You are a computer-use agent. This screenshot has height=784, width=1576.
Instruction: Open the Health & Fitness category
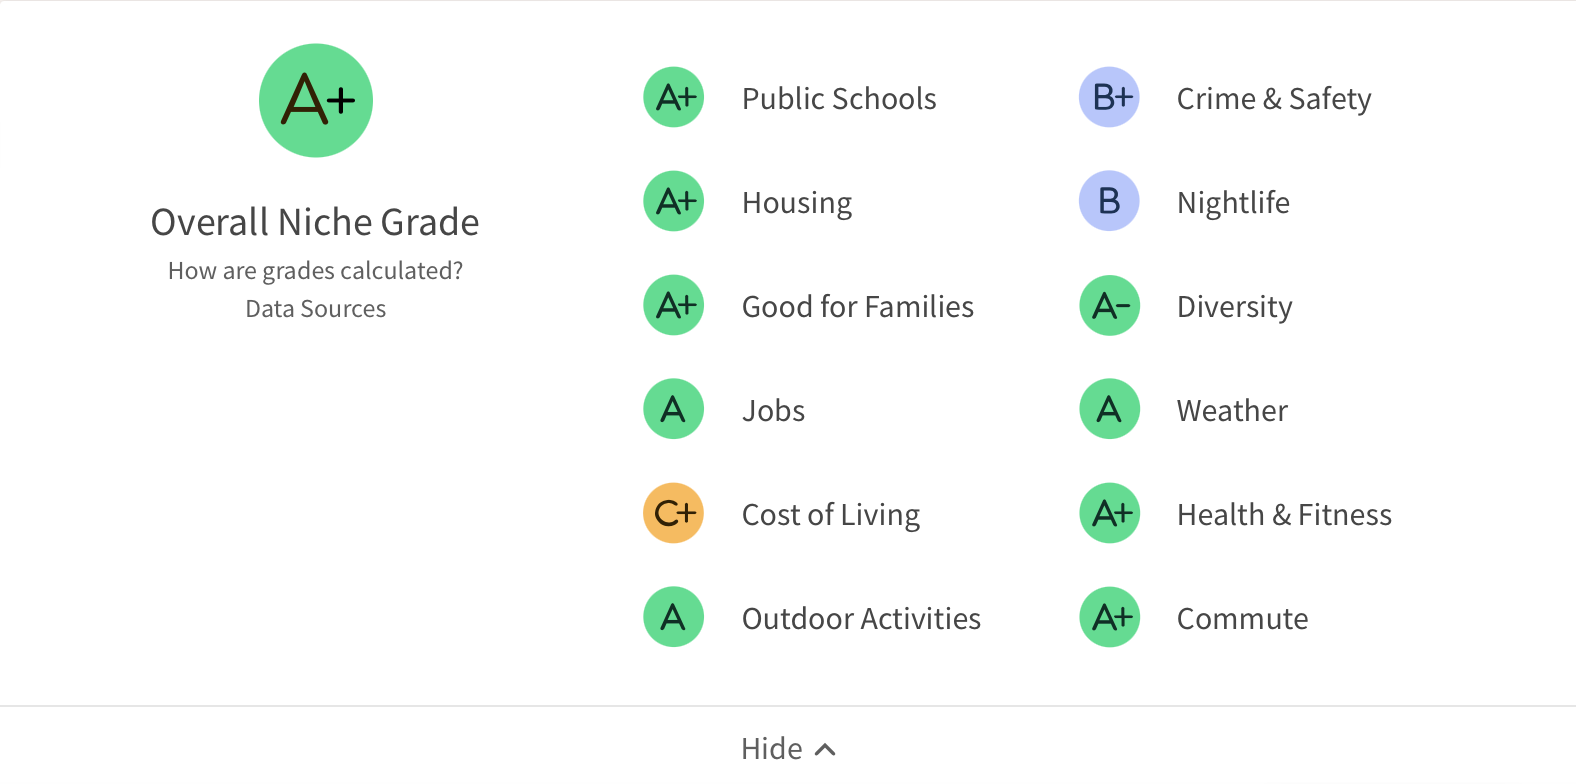click(1284, 515)
